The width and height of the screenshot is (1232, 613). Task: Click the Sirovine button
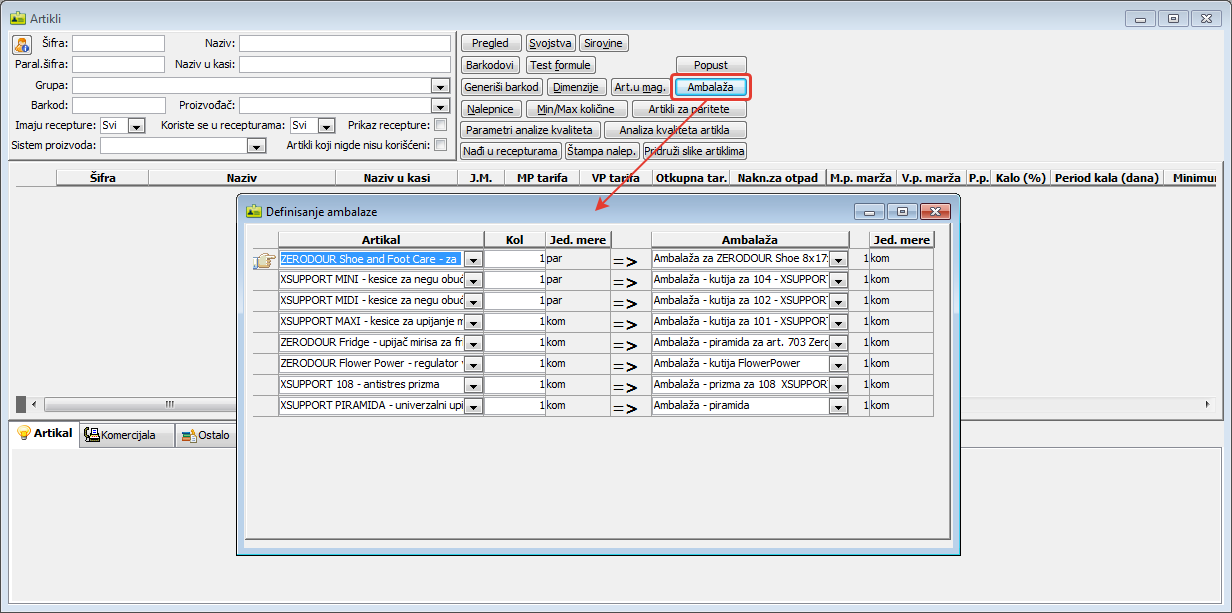pos(604,43)
